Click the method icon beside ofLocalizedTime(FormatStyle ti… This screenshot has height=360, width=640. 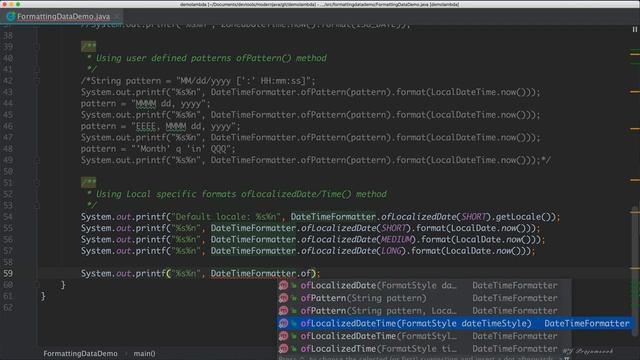tap(283, 349)
